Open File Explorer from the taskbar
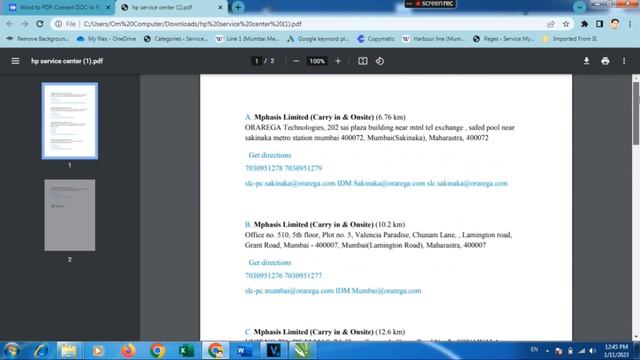Image resolution: width=640 pixels, height=360 pixels. tap(69, 351)
